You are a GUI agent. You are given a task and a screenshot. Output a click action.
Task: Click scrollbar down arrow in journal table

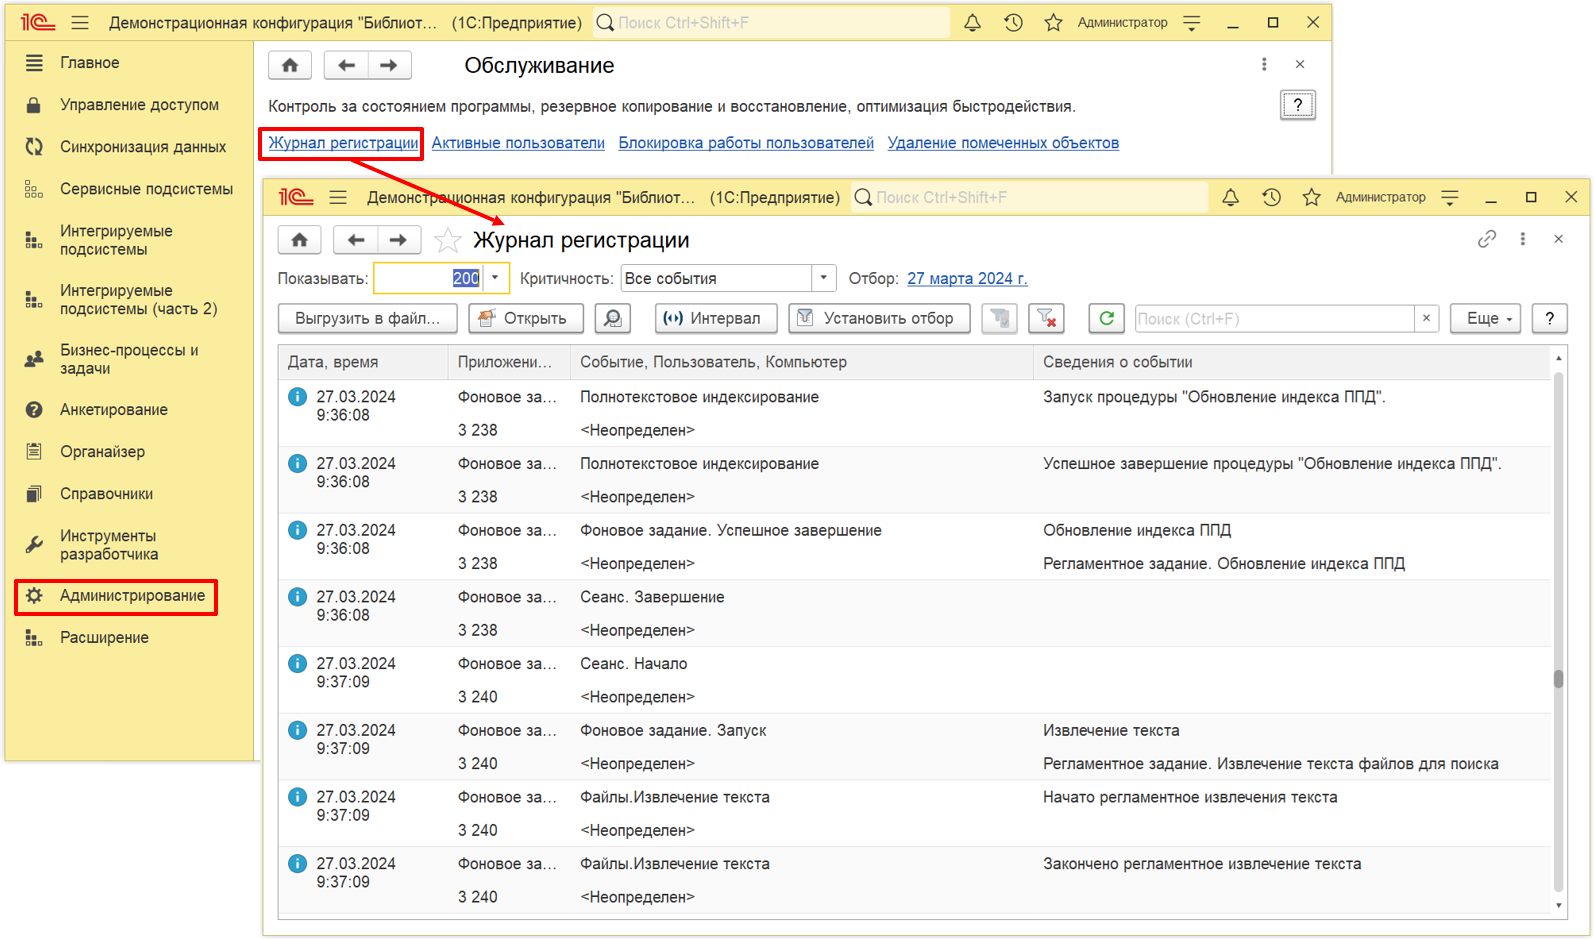(1558, 905)
